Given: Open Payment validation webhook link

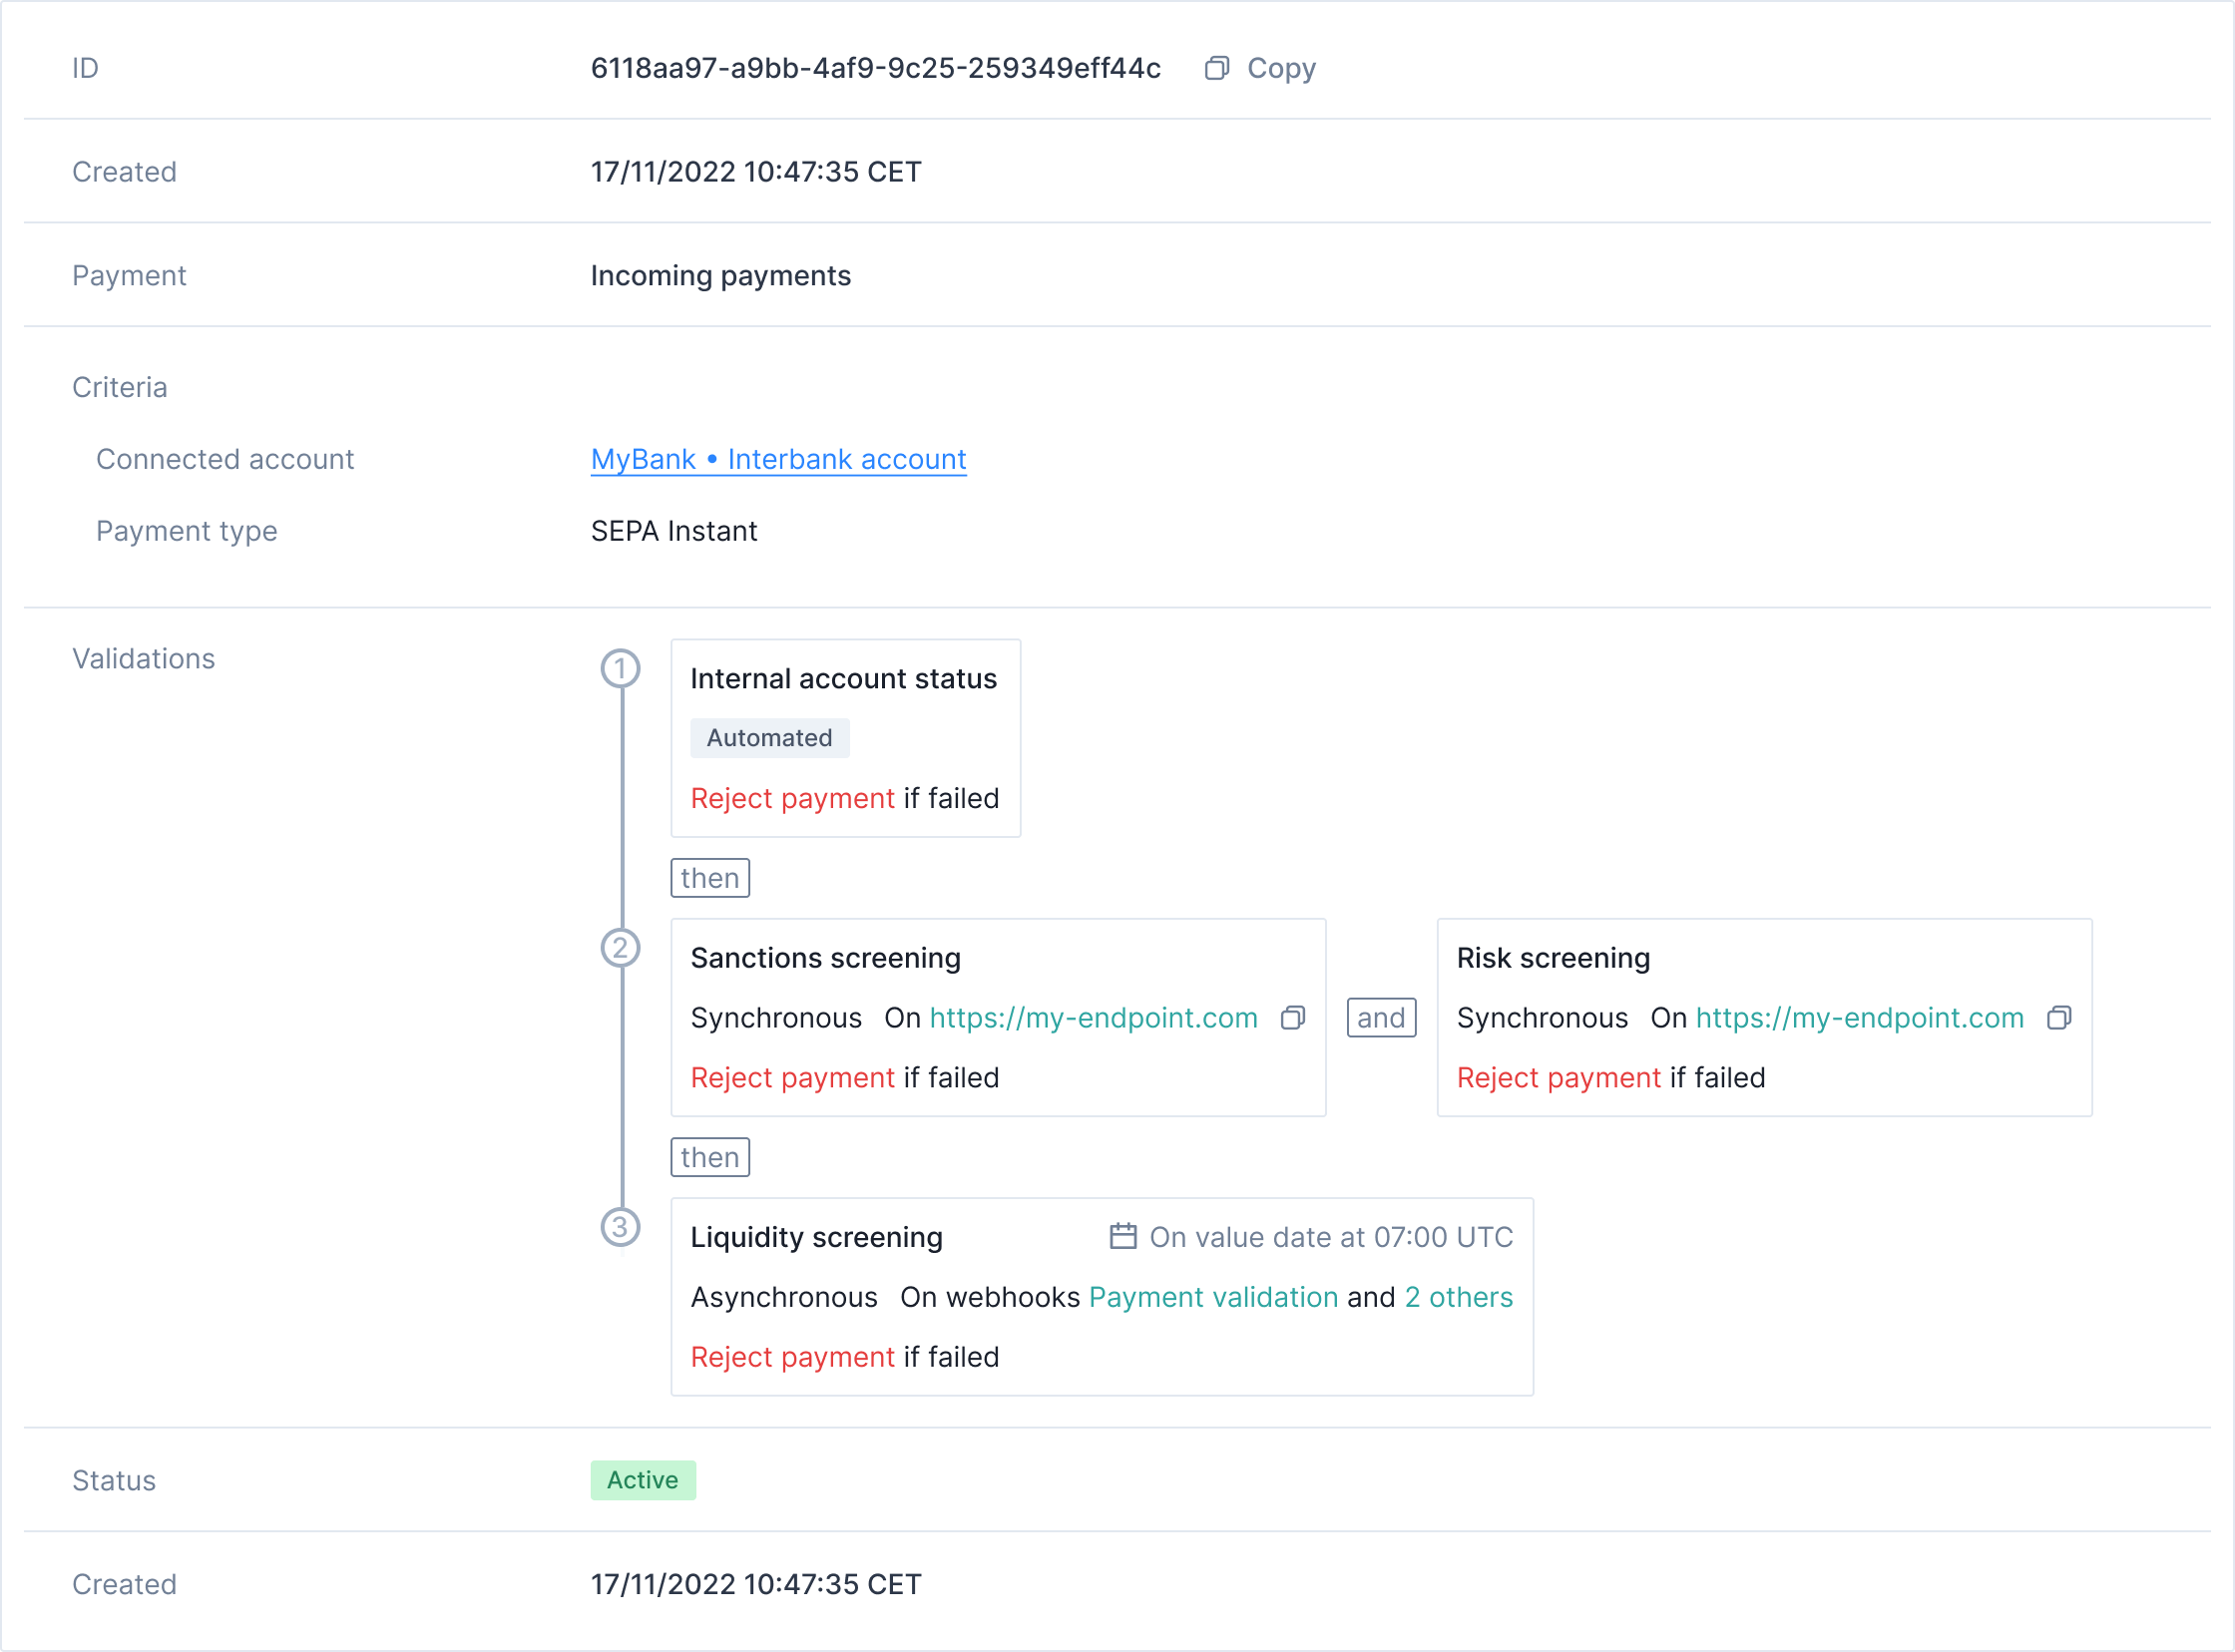Looking at the screenshot, I should [1213, 1297].
